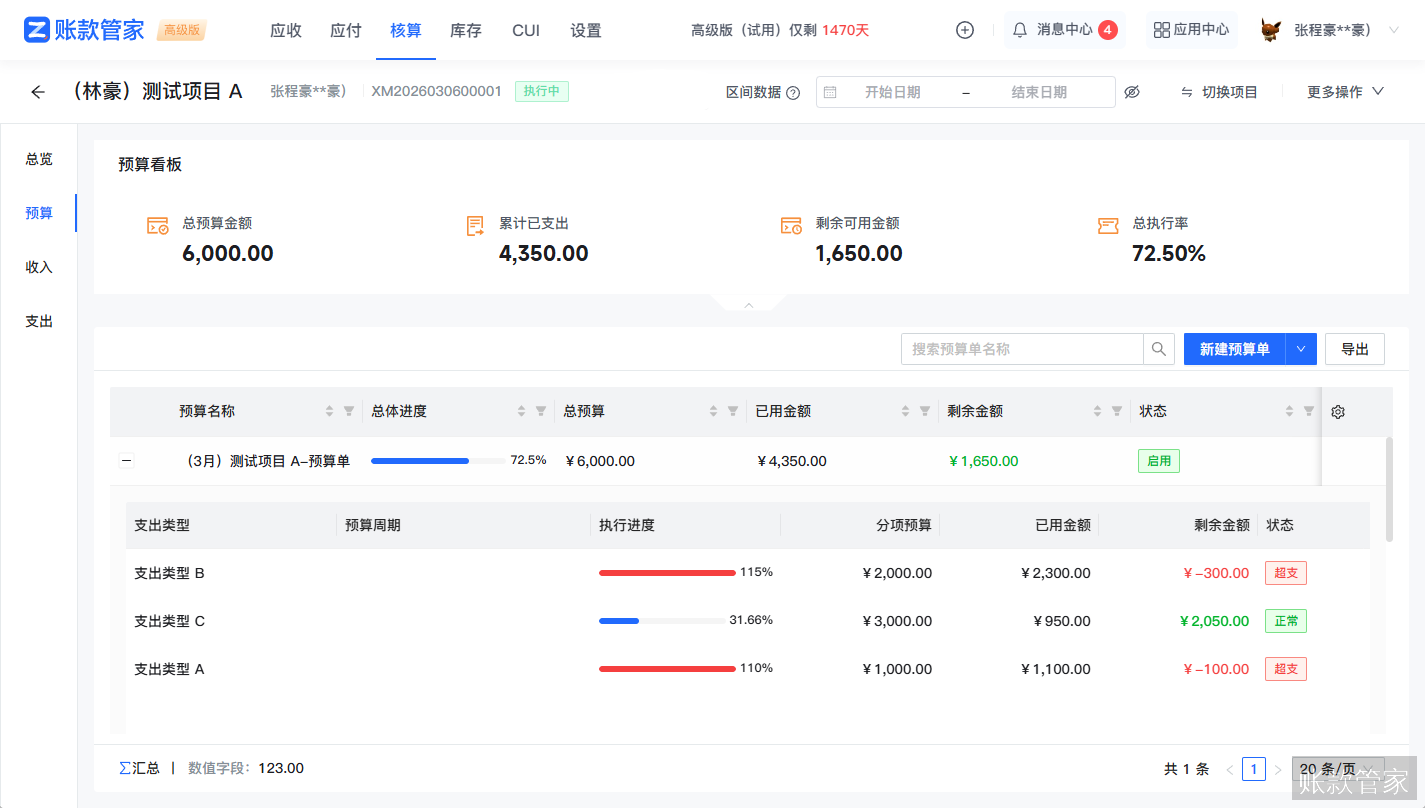Screen dimensions: 1425x808
Task: Open the table column settings gear
Action: point(1337,411)
